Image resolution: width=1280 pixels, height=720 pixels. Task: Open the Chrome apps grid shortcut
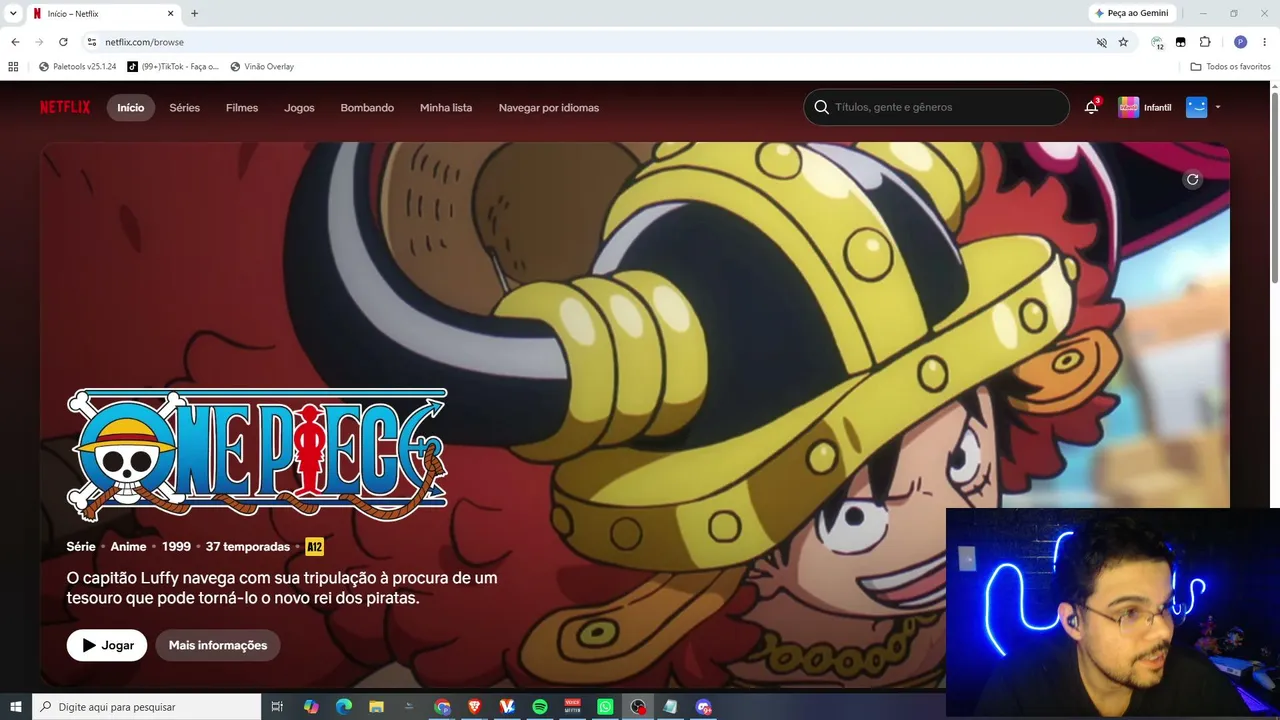click(x=13, y=67)
